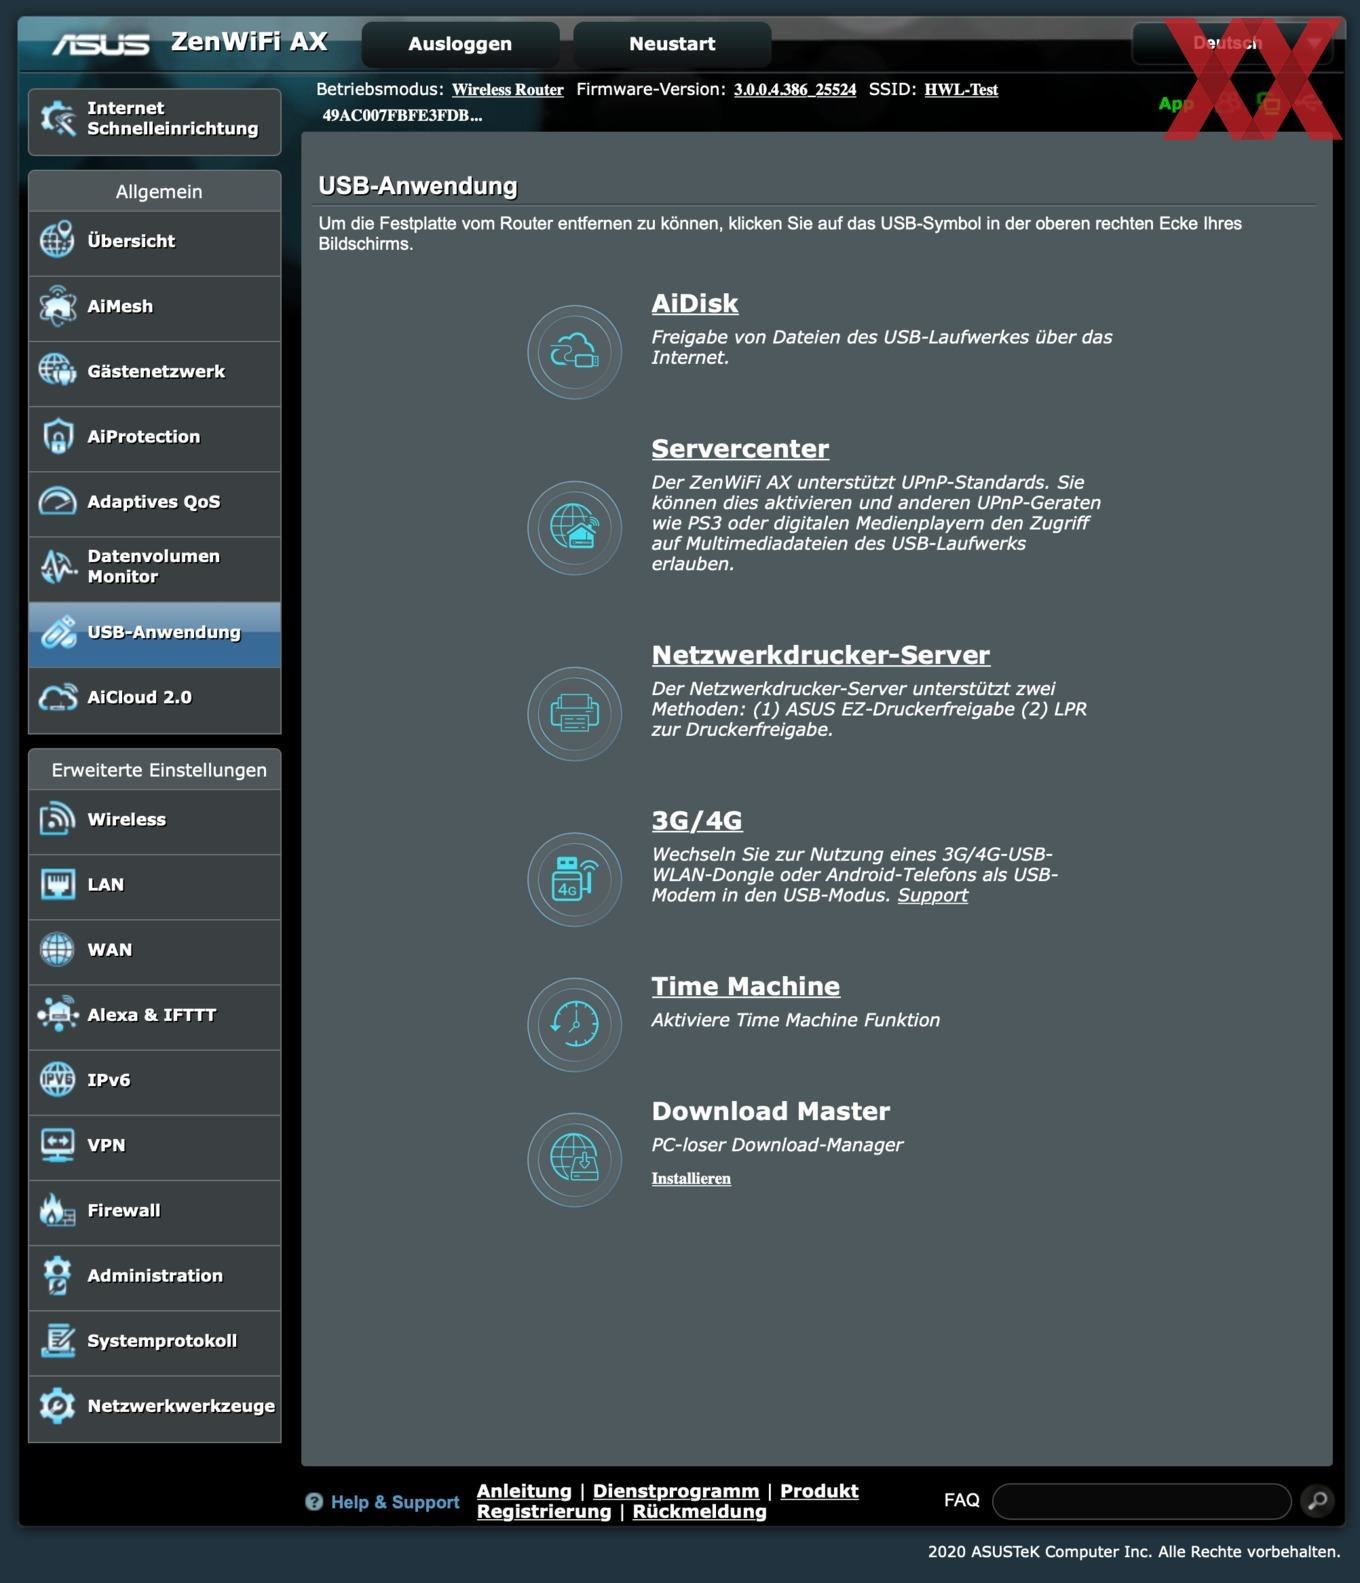Open the 3G/4G heading link
This screenshot has height=1583, width=1360.
click(x=697, y=821)
